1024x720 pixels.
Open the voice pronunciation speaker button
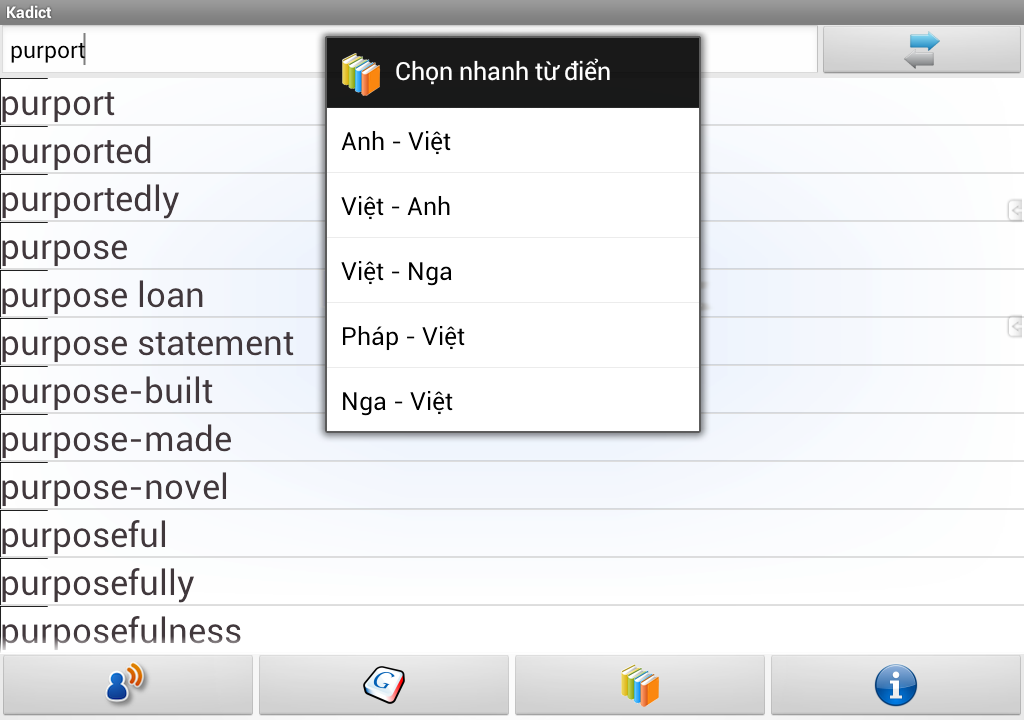click(127, 685)
